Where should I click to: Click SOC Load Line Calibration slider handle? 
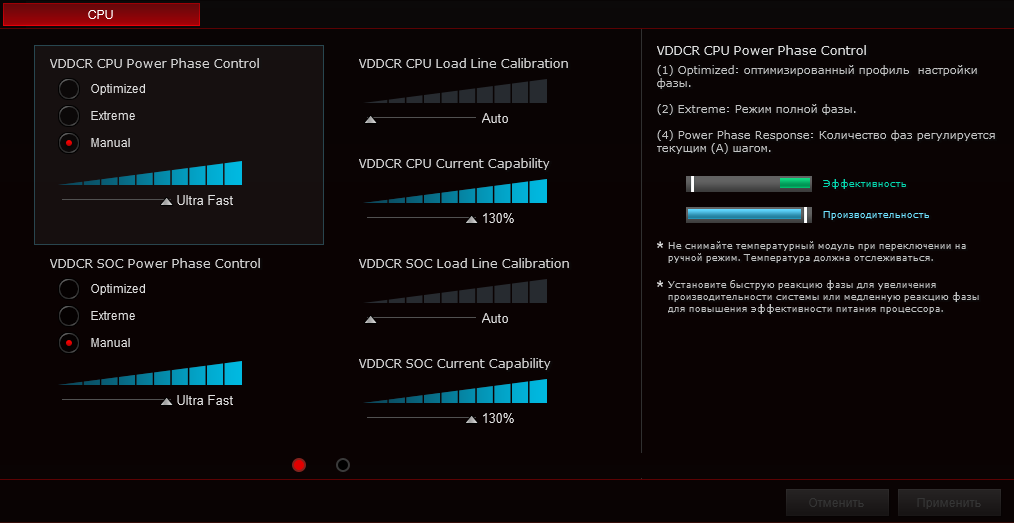click(x=371, y=319)
